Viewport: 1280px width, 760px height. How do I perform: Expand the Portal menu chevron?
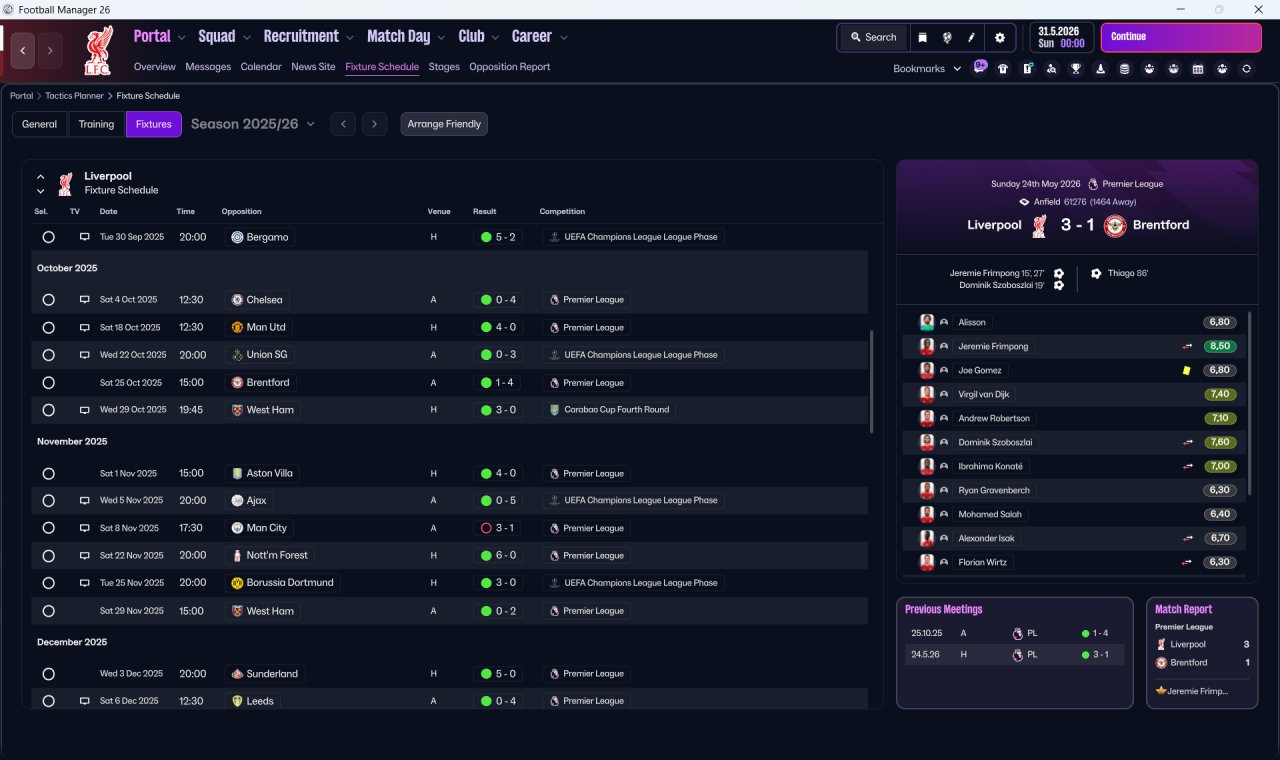click(181, 38)
